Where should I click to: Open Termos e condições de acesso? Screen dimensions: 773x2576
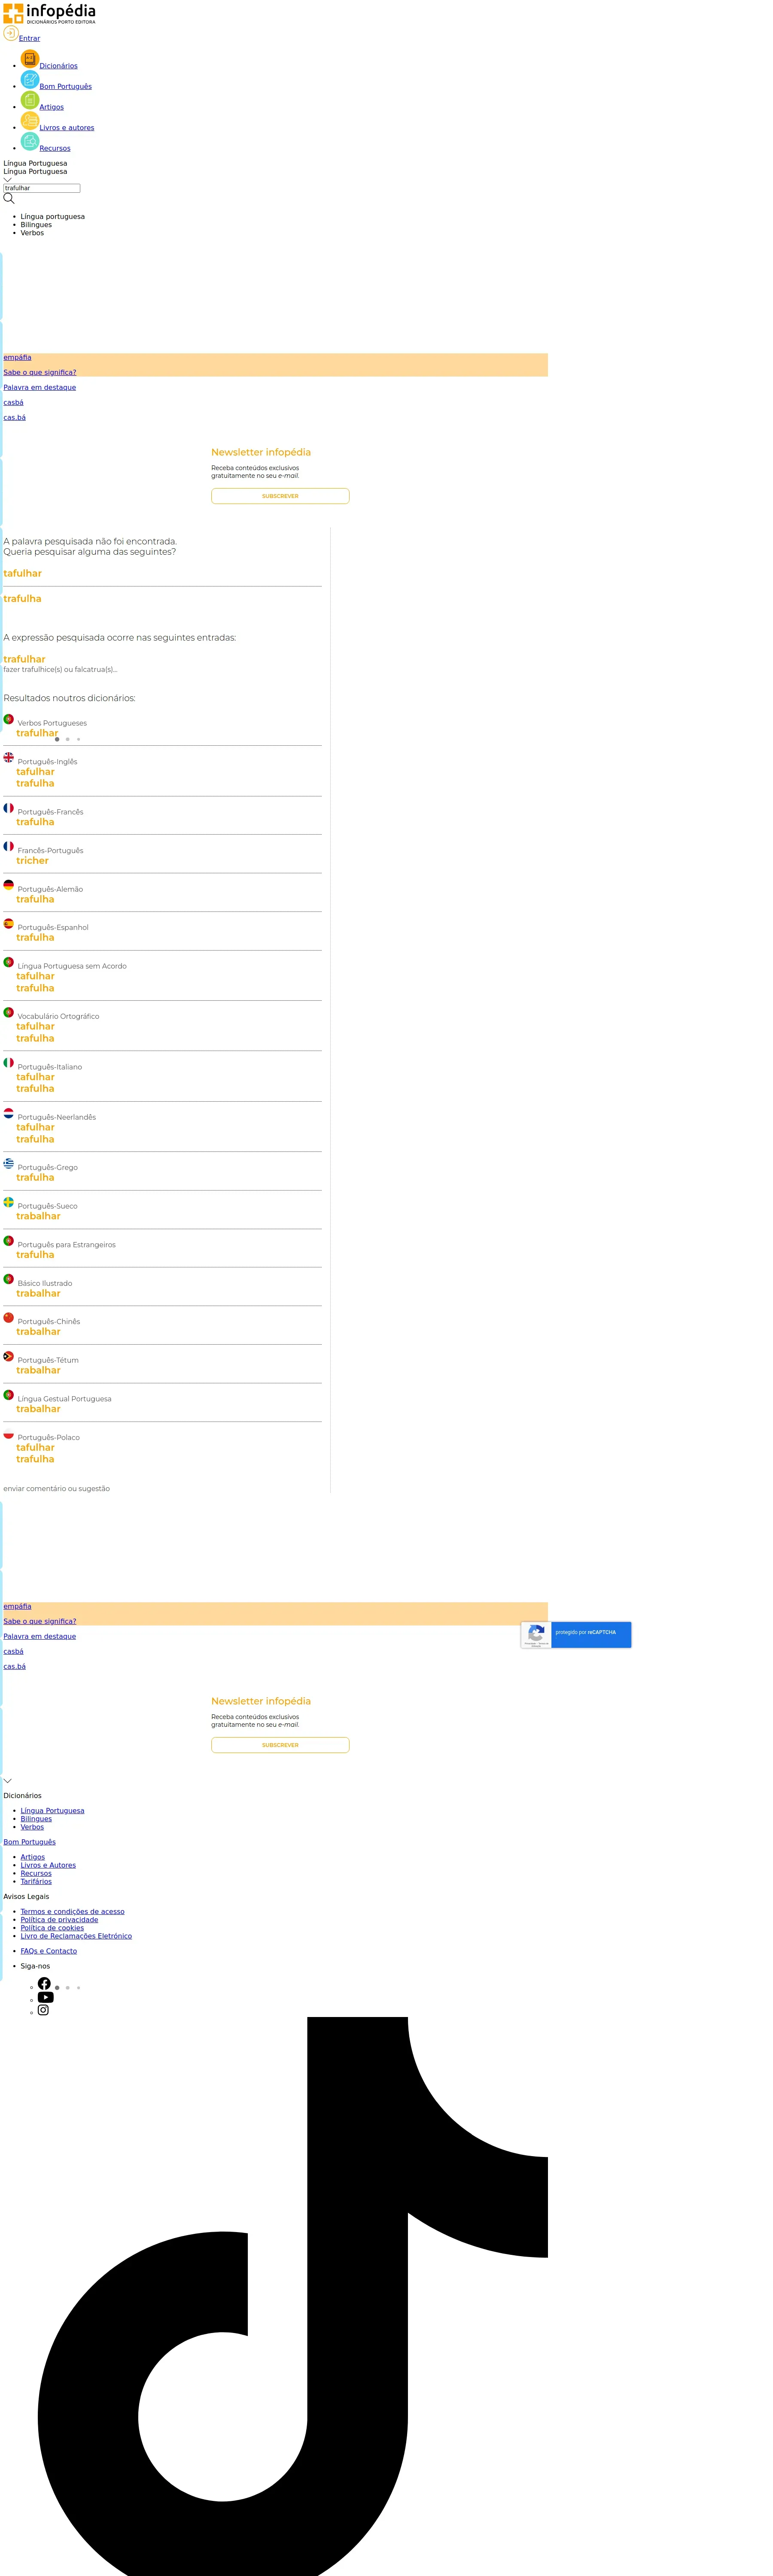72,1911
